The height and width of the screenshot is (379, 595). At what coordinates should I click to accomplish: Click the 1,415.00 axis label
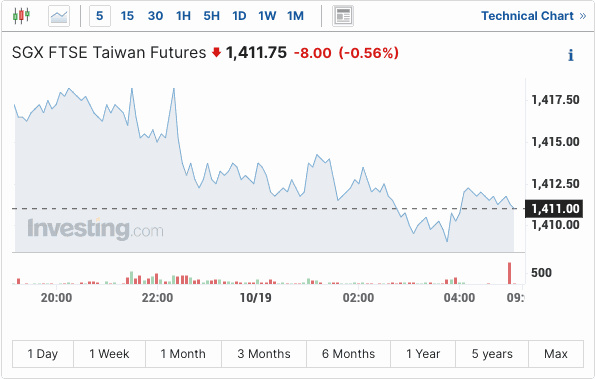(x=556, y=142)
